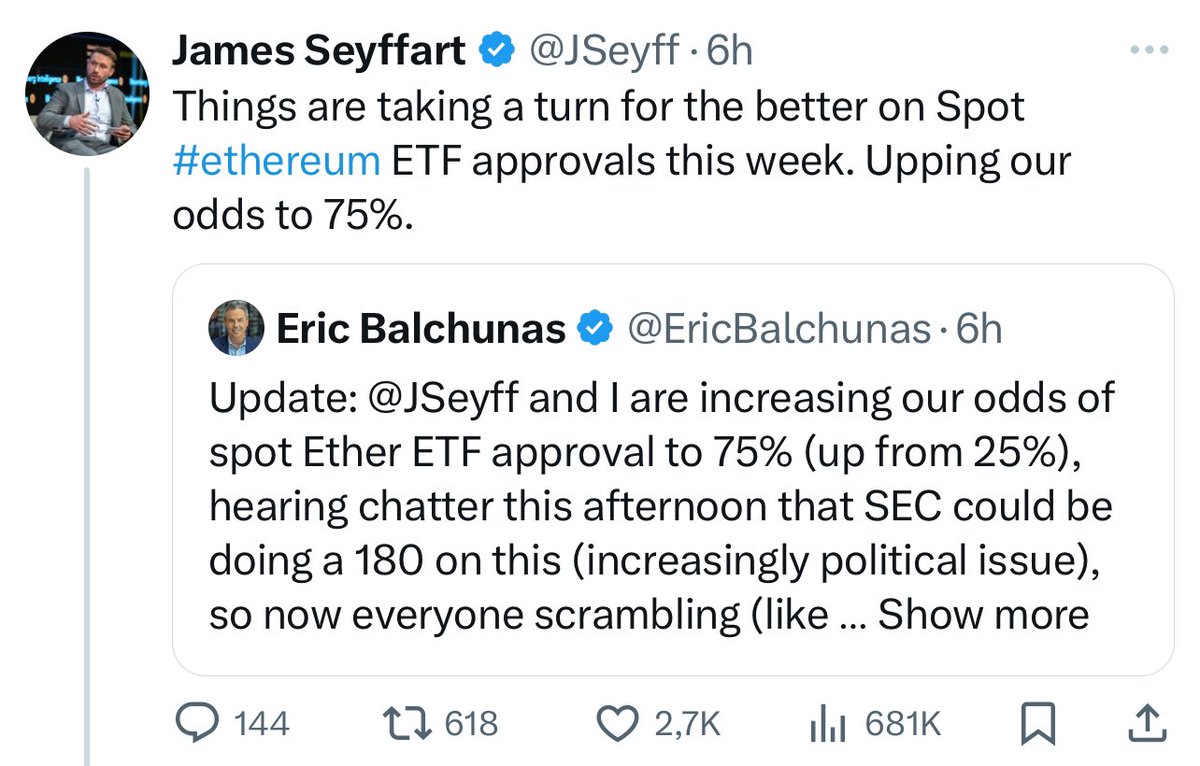Click Eric Balchunas's verified badge
1200x766 pixels.
click(596, 329)
